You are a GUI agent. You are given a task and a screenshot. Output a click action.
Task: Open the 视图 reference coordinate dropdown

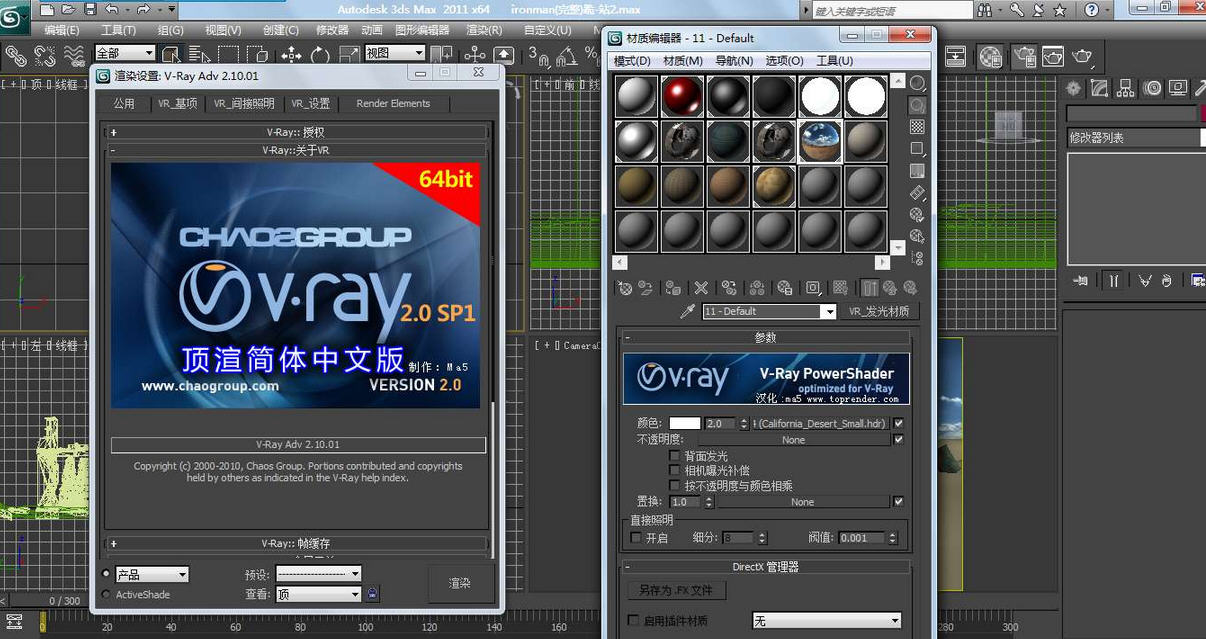[x=394, y=53]
